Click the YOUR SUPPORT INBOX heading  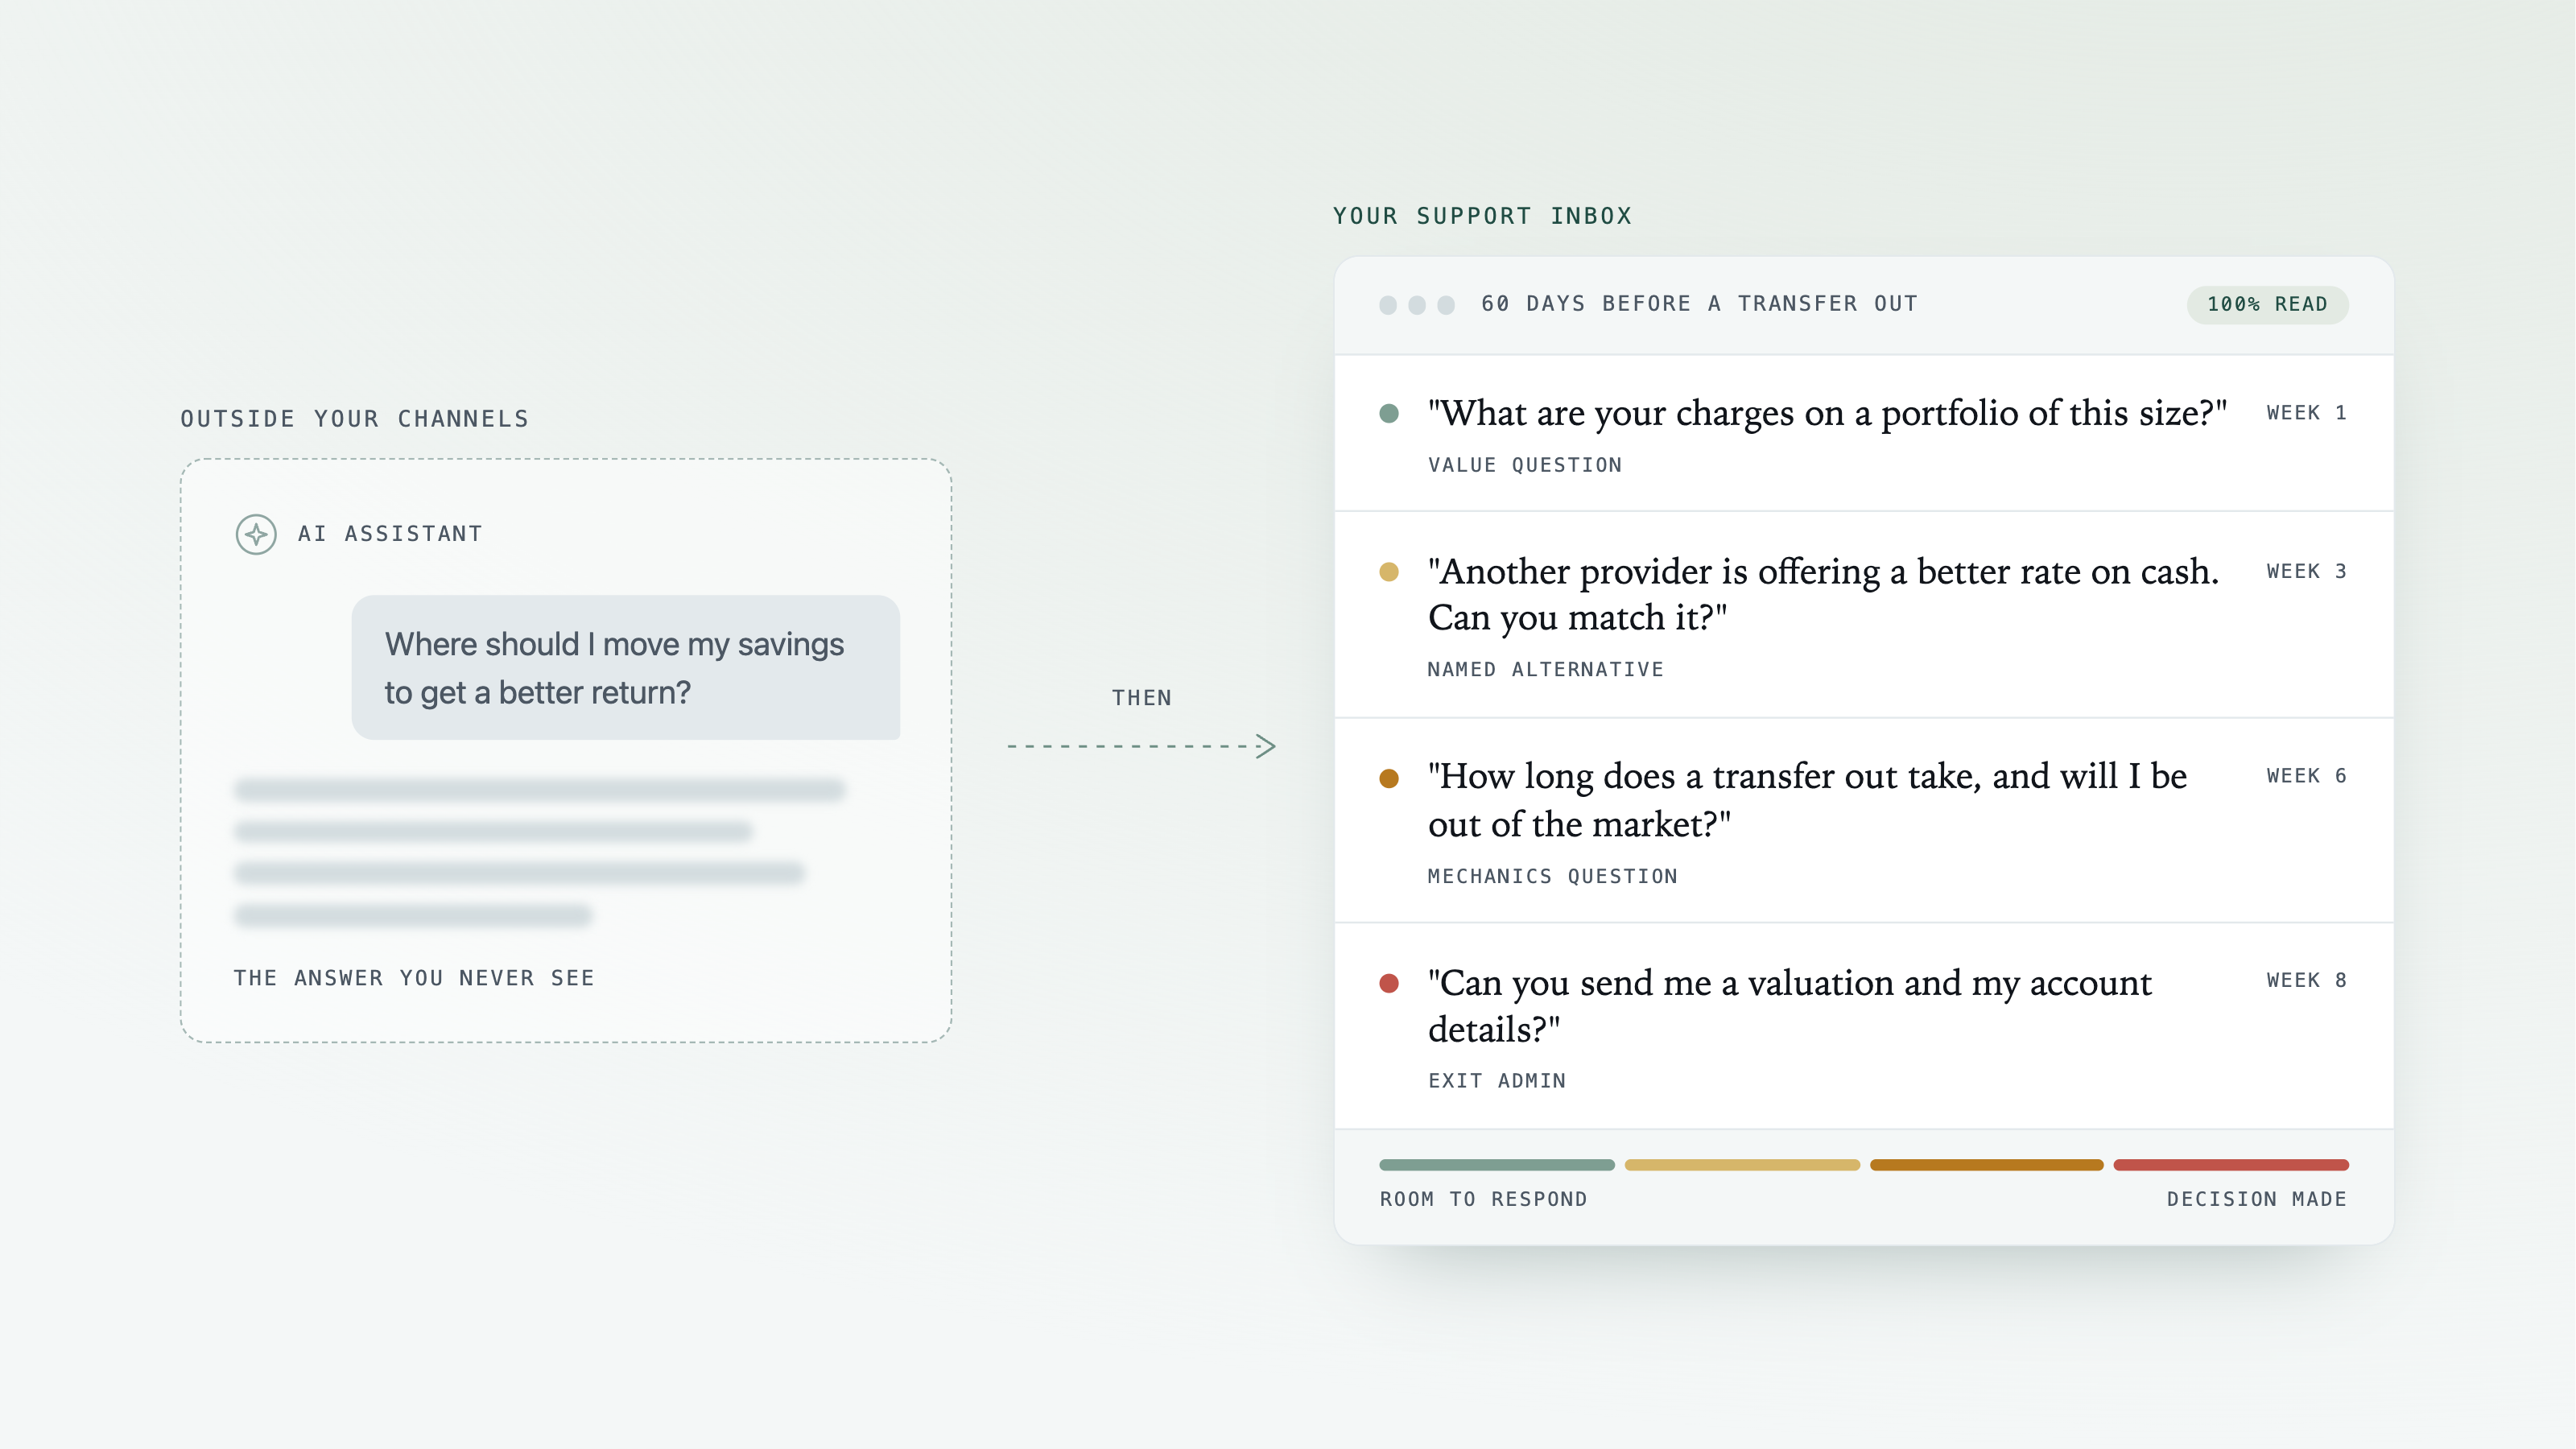(1482, 216)
